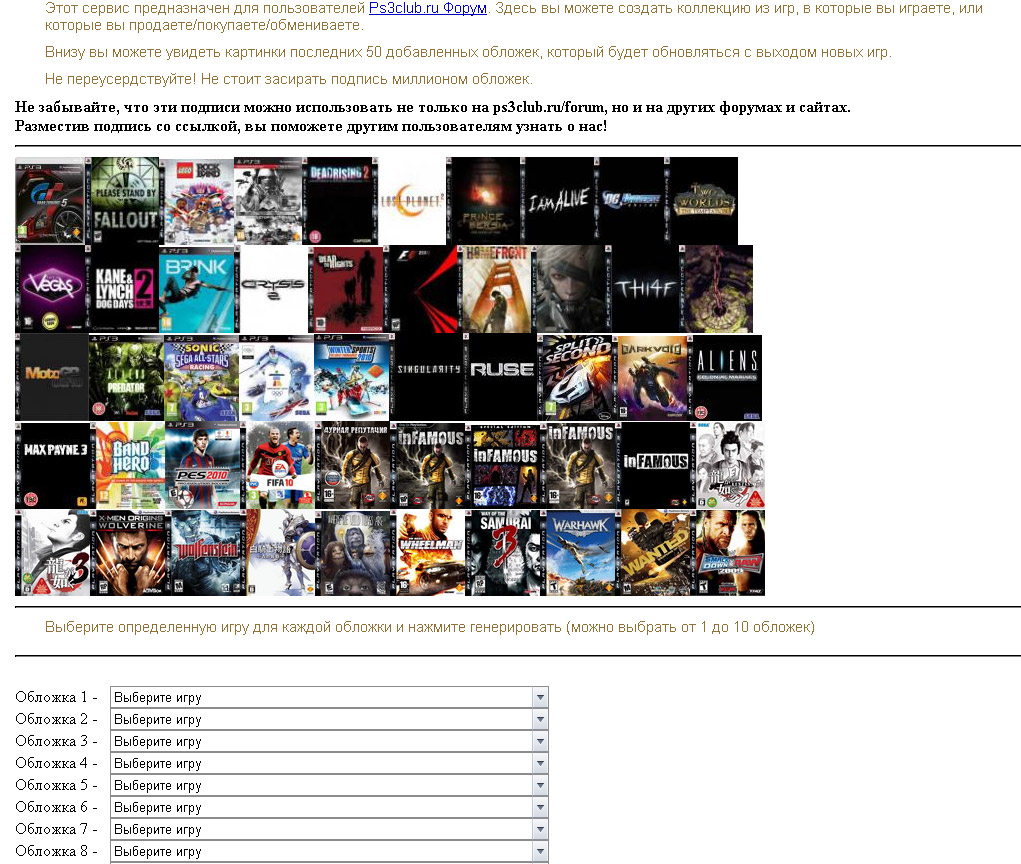Select the Fallout Please Stand By cover
This screenshot has width=1021, height=864.
coord(124,201)
